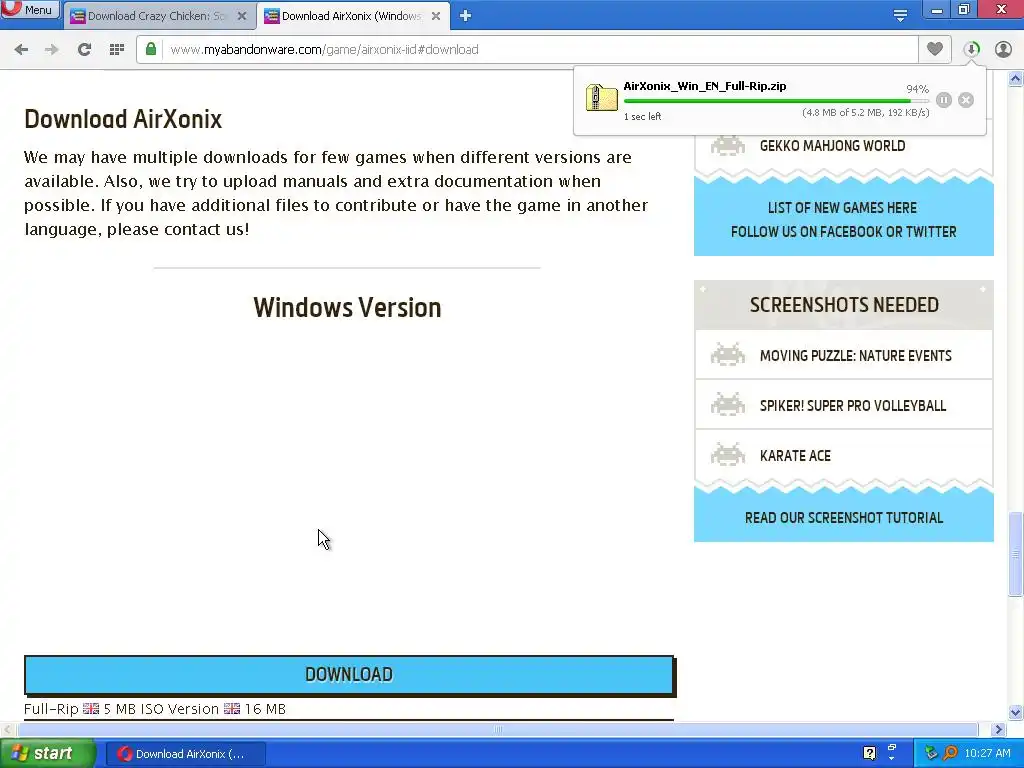Viewport: 1024px width, 768px height.
Task: Open Karate Ace game link
Action: coord(795,456)
